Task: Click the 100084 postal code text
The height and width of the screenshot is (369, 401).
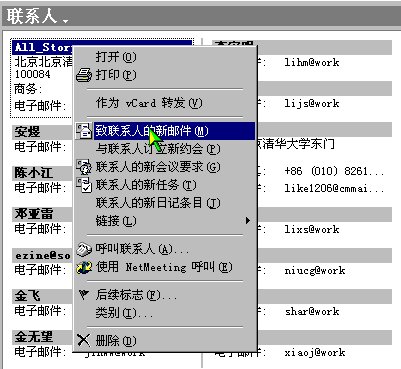Action: 32,74
